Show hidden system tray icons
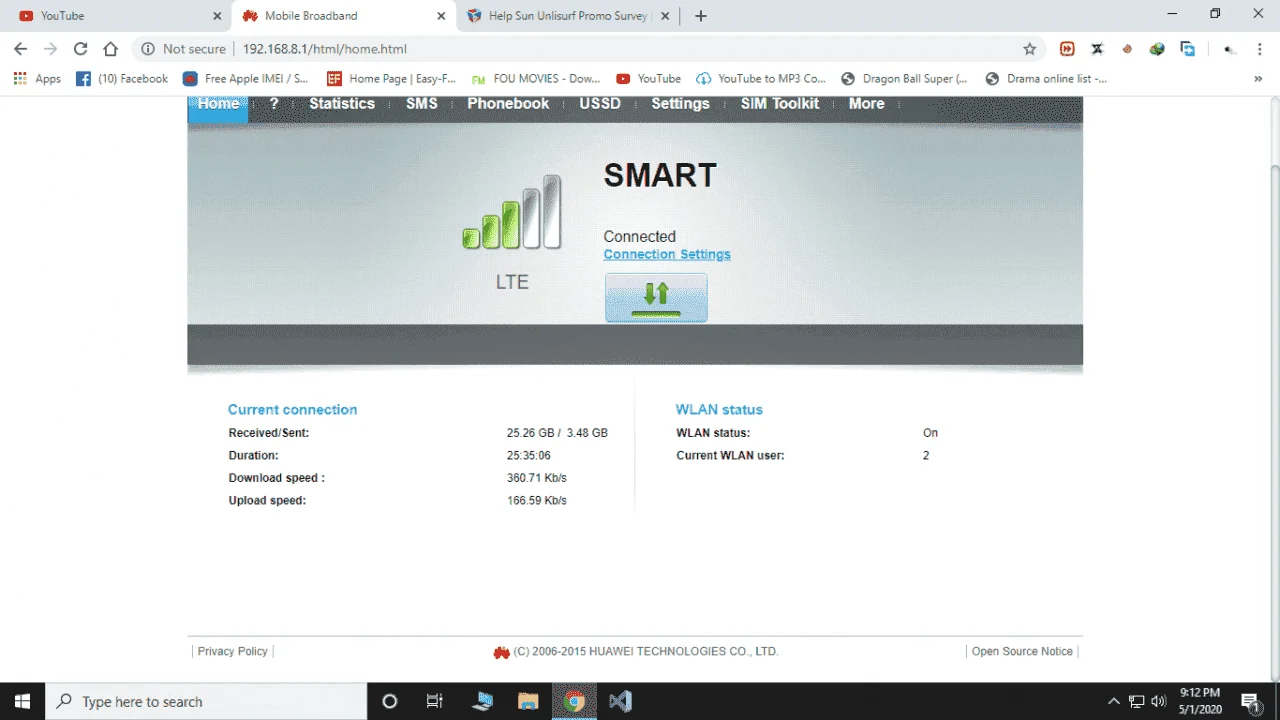This screenshot has height=720, width=1280. [x=1114, y=701]
